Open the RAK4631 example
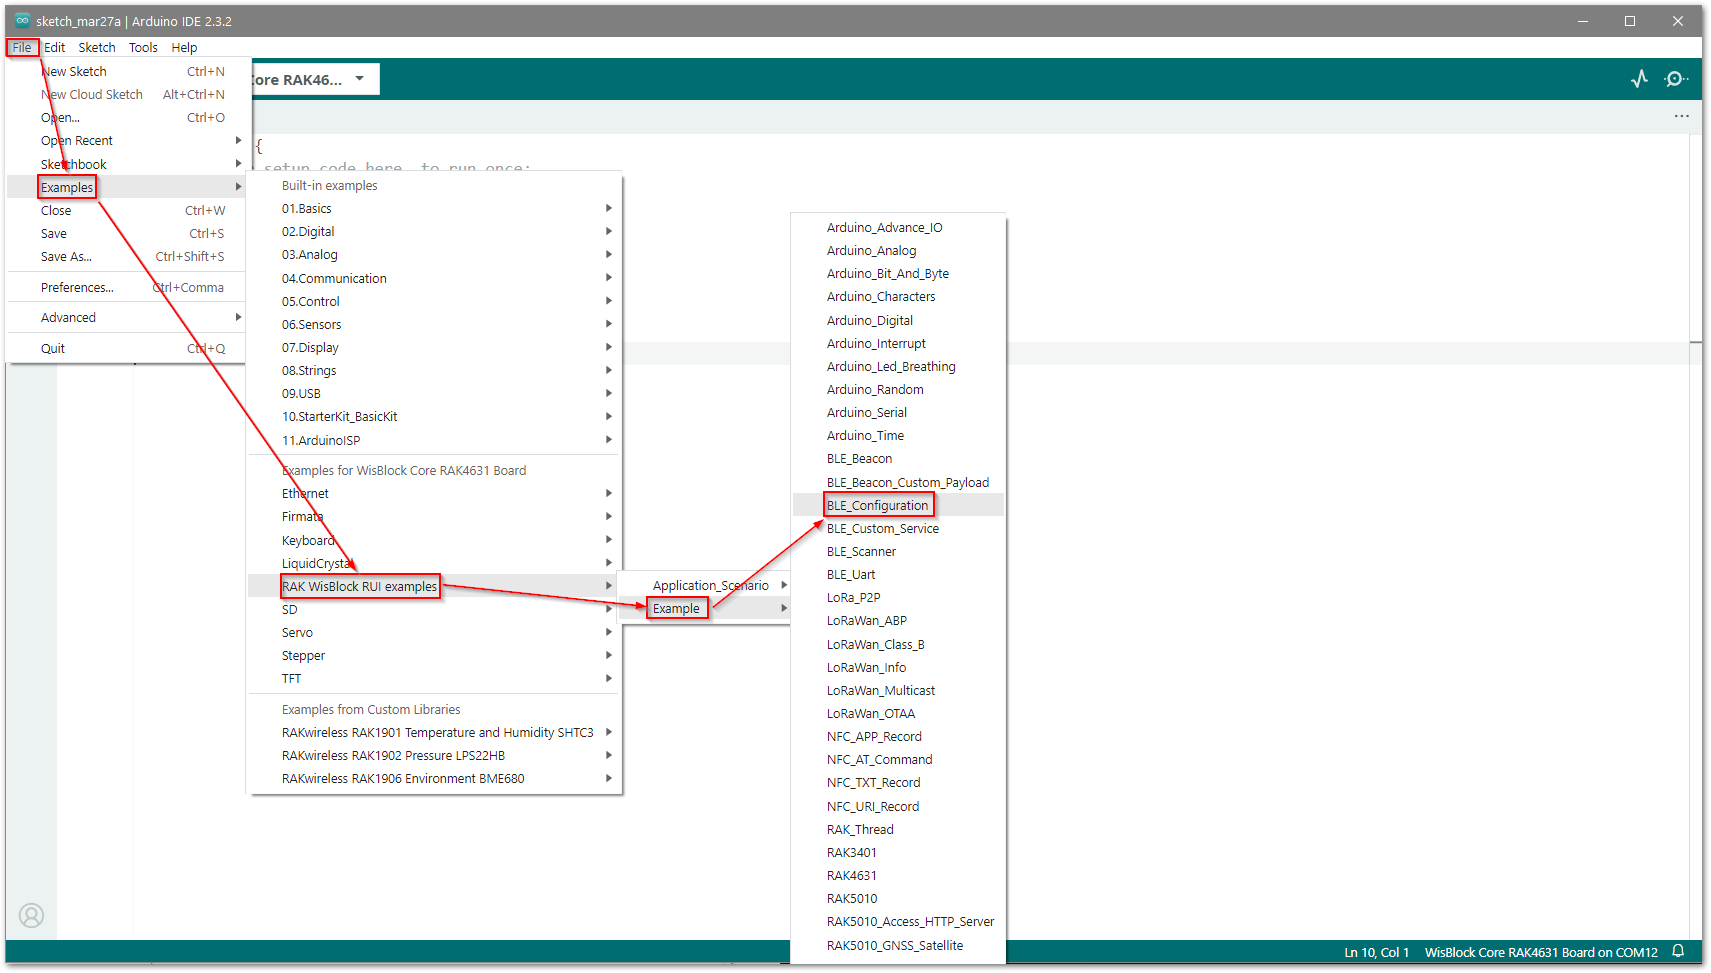Viewport: 1711px width, 973px height. (x=898, y=875)
